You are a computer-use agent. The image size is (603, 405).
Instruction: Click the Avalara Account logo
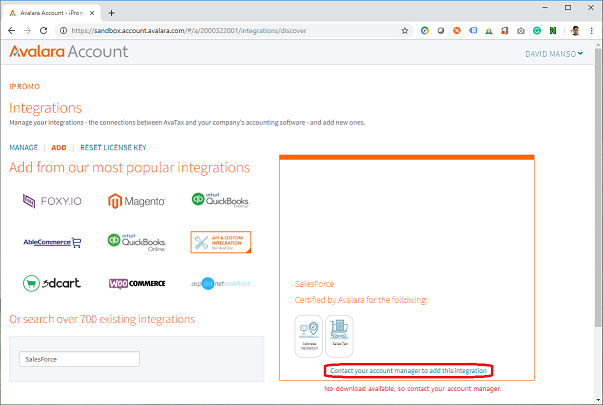[68, 52]
